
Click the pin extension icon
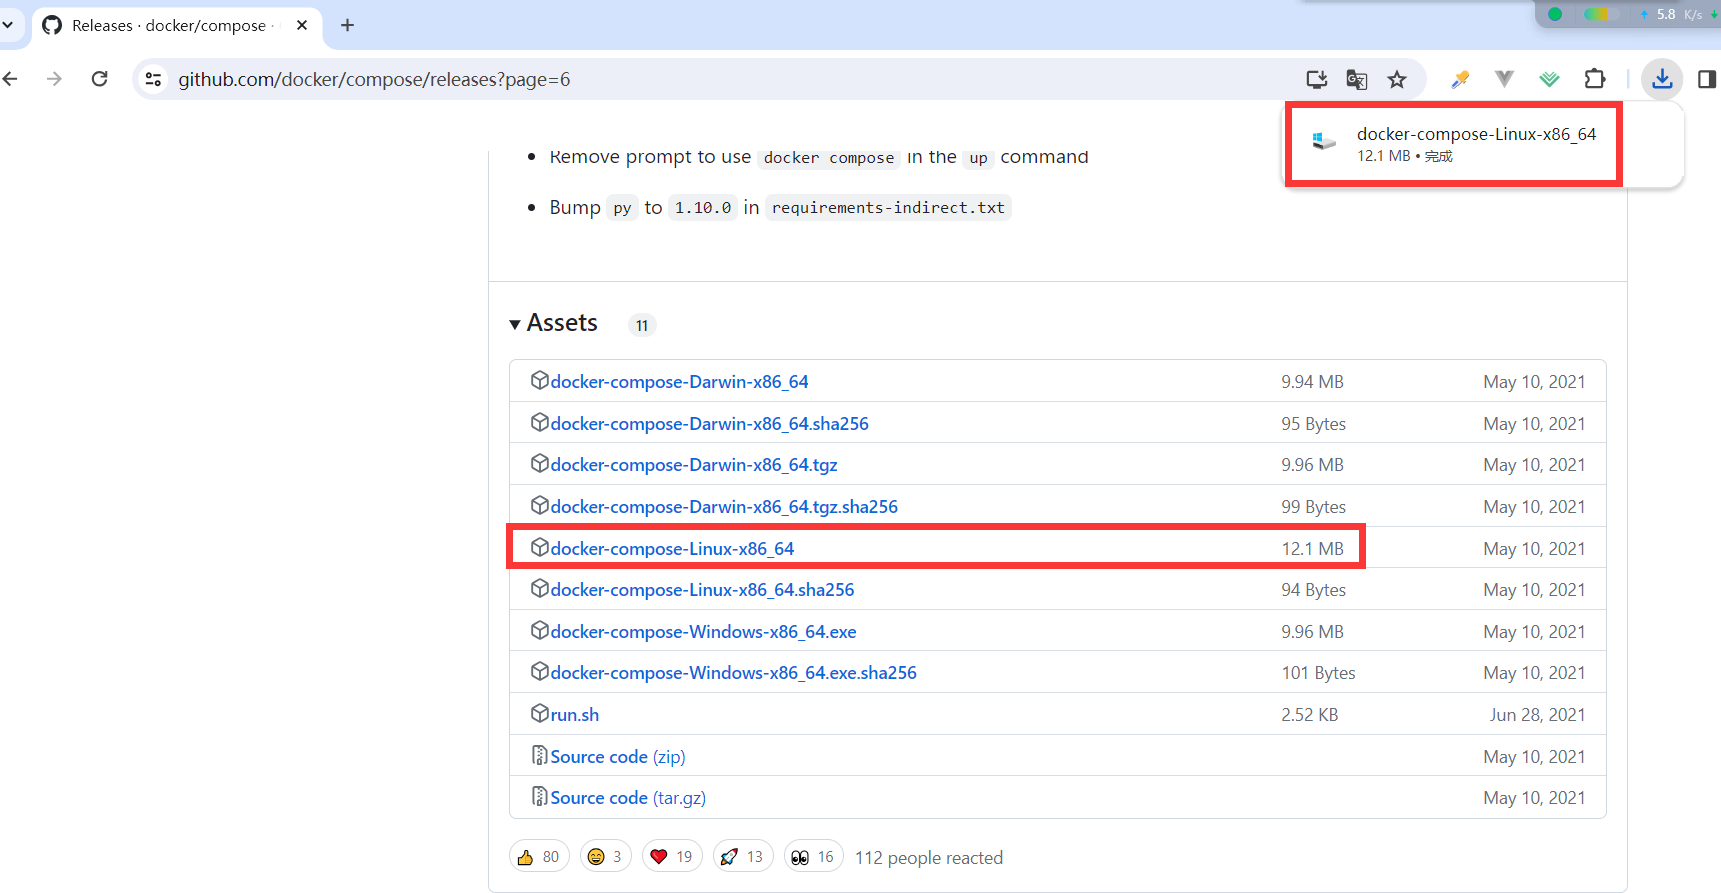click(1460, 79)
